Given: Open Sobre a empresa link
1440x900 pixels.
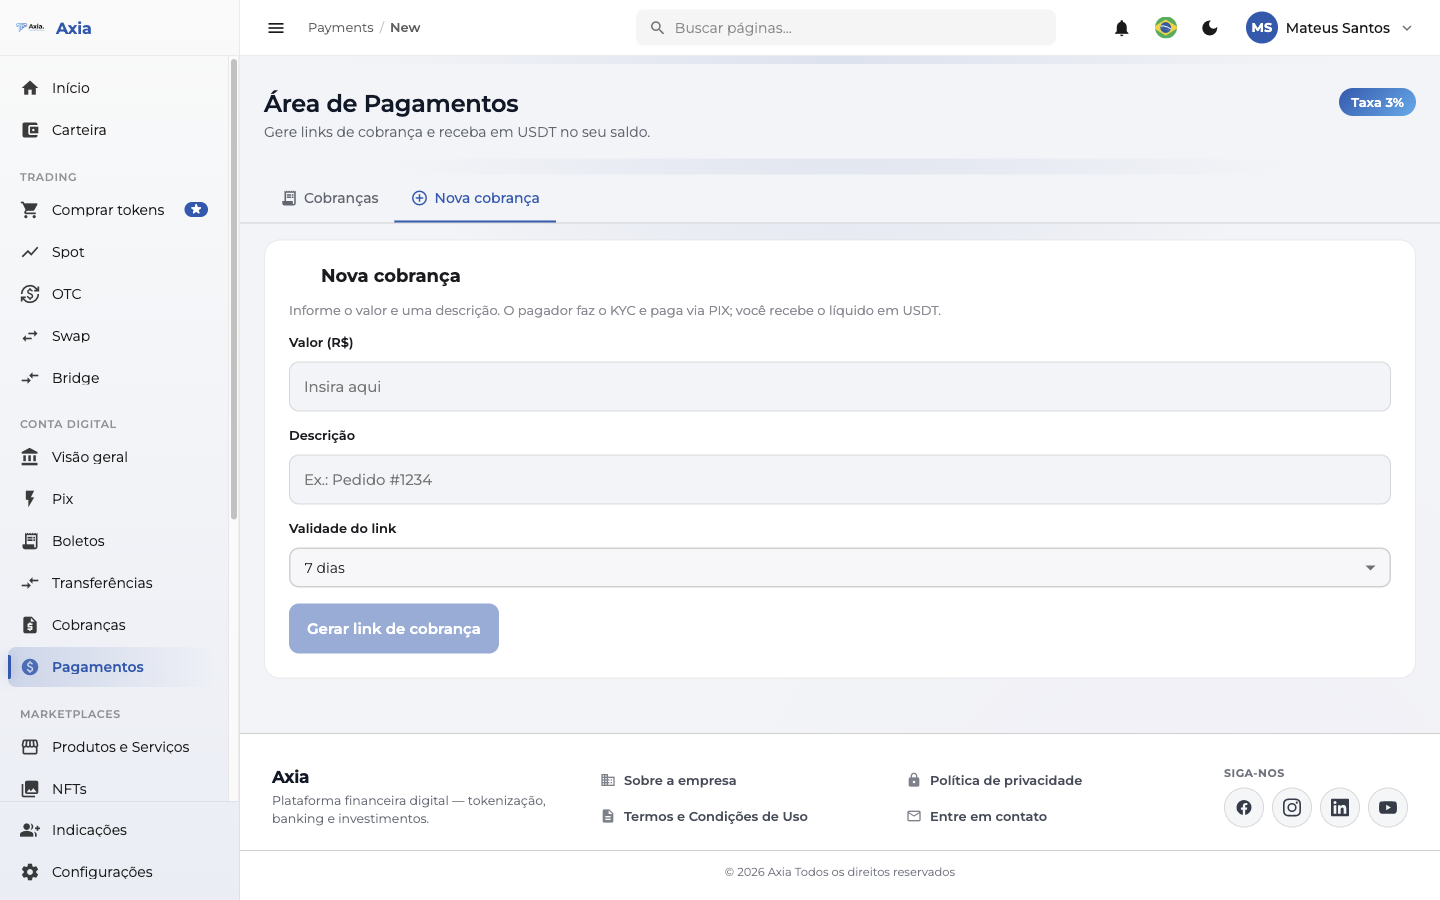Looking at the screenshot, I should [x=669, y=781].
